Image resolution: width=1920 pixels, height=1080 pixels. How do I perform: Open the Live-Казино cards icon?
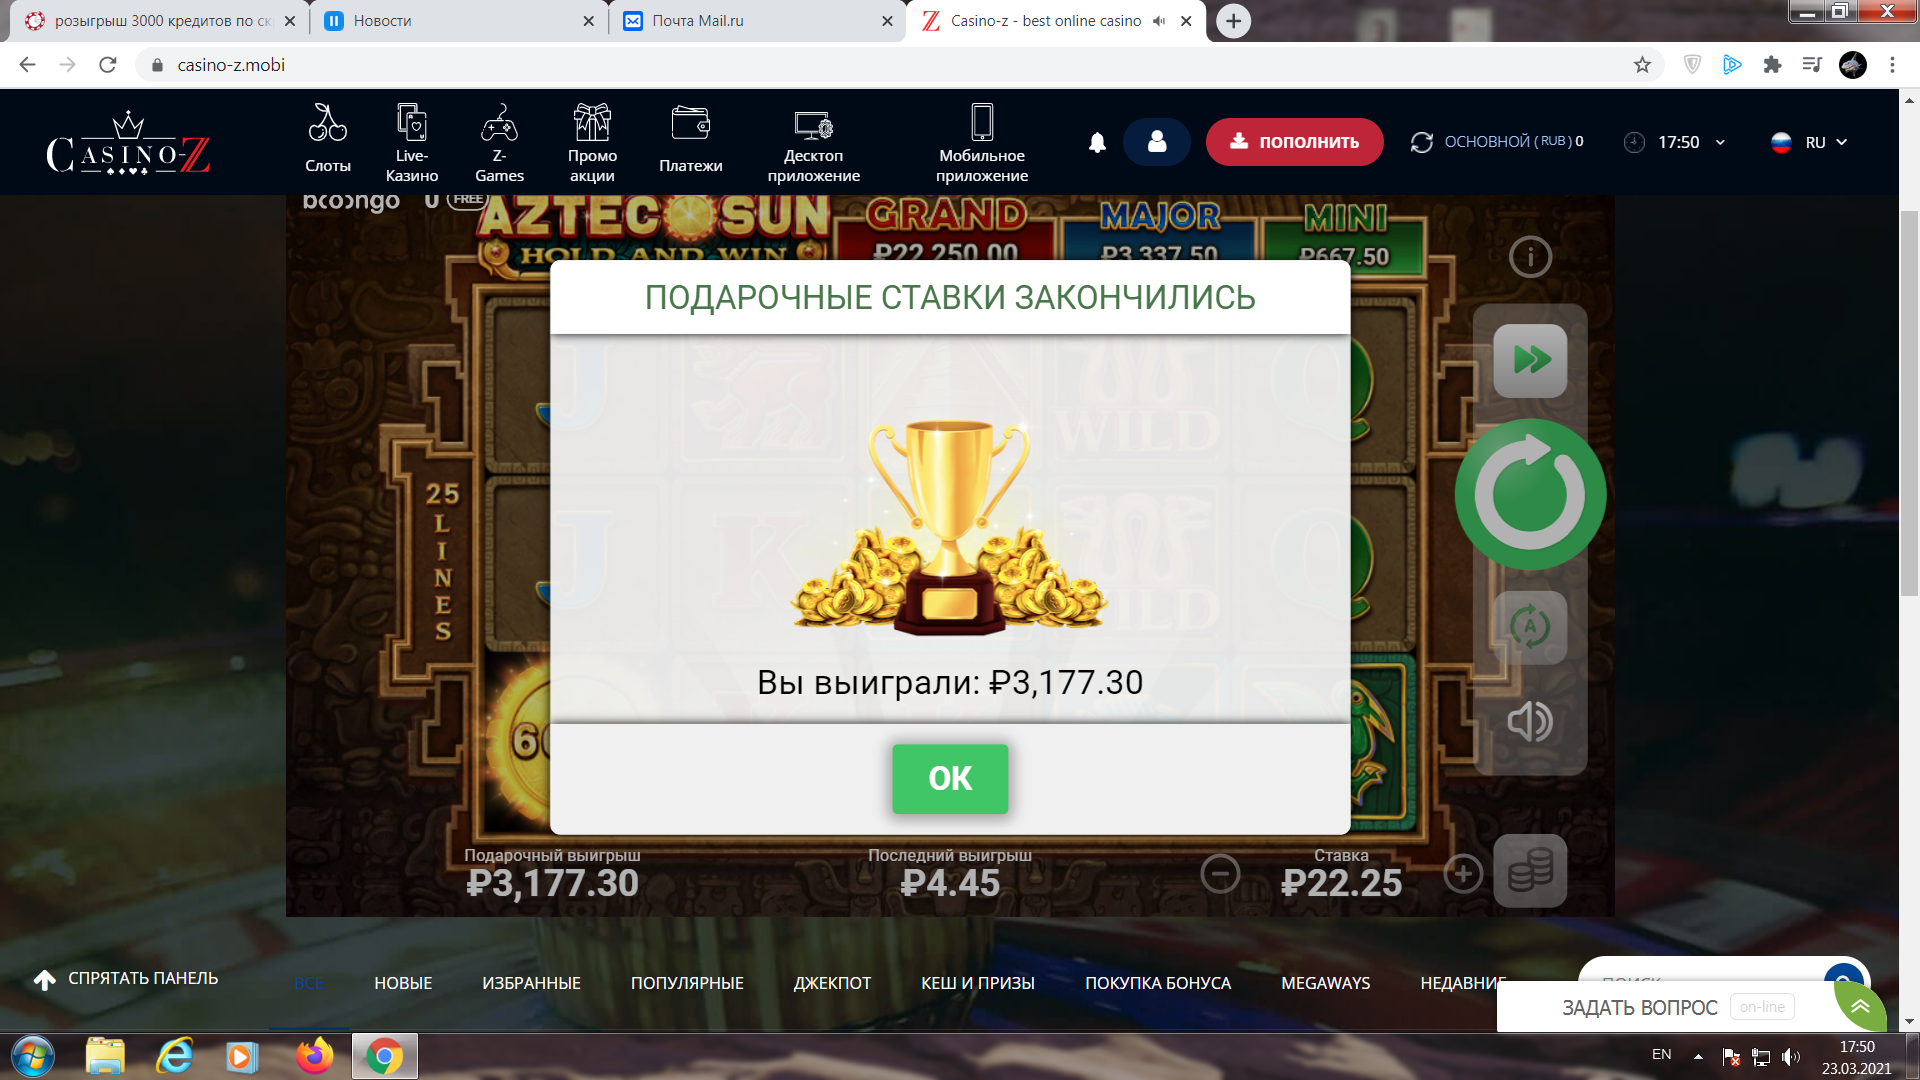411,121
